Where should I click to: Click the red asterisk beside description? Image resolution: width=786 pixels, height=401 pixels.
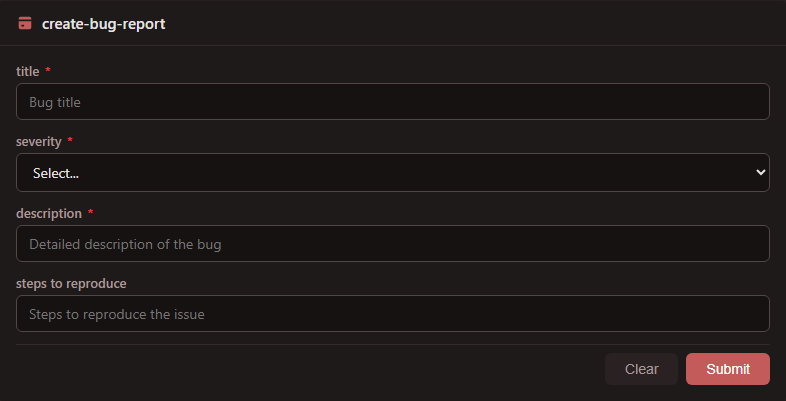tap(91, 213)
